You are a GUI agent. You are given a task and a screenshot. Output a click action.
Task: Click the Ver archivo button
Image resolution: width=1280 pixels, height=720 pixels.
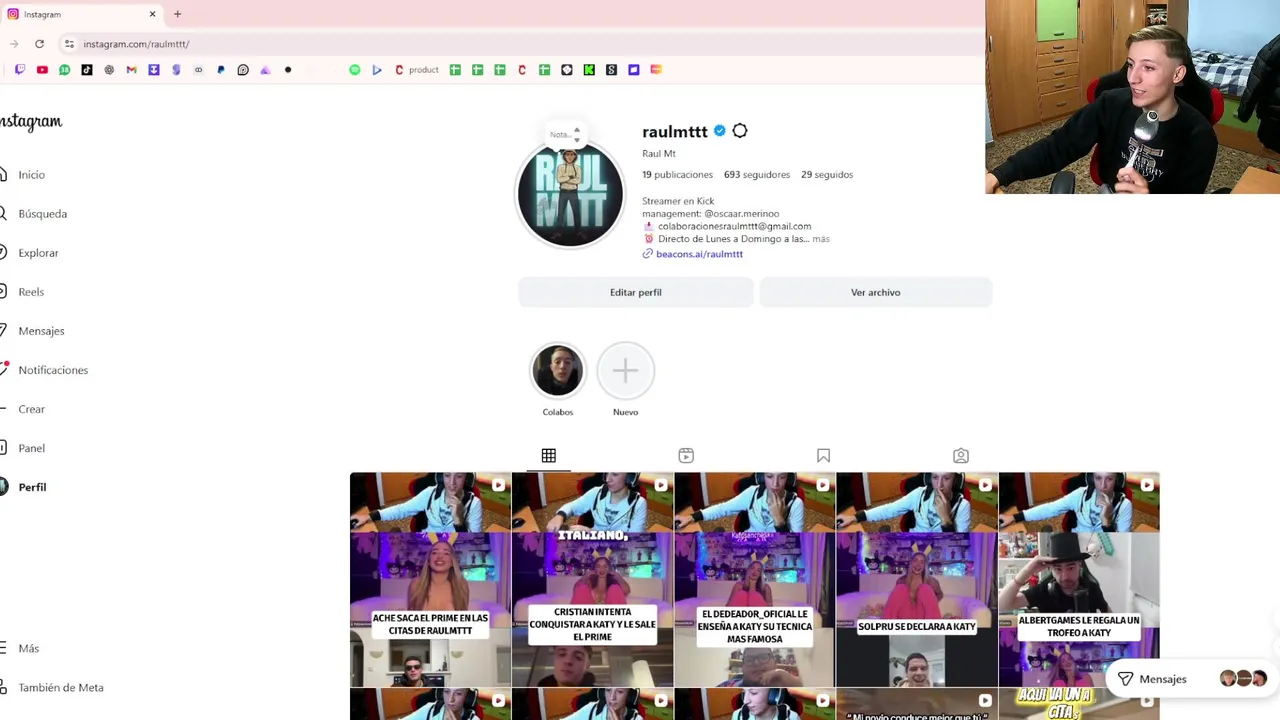coord(875,292)
